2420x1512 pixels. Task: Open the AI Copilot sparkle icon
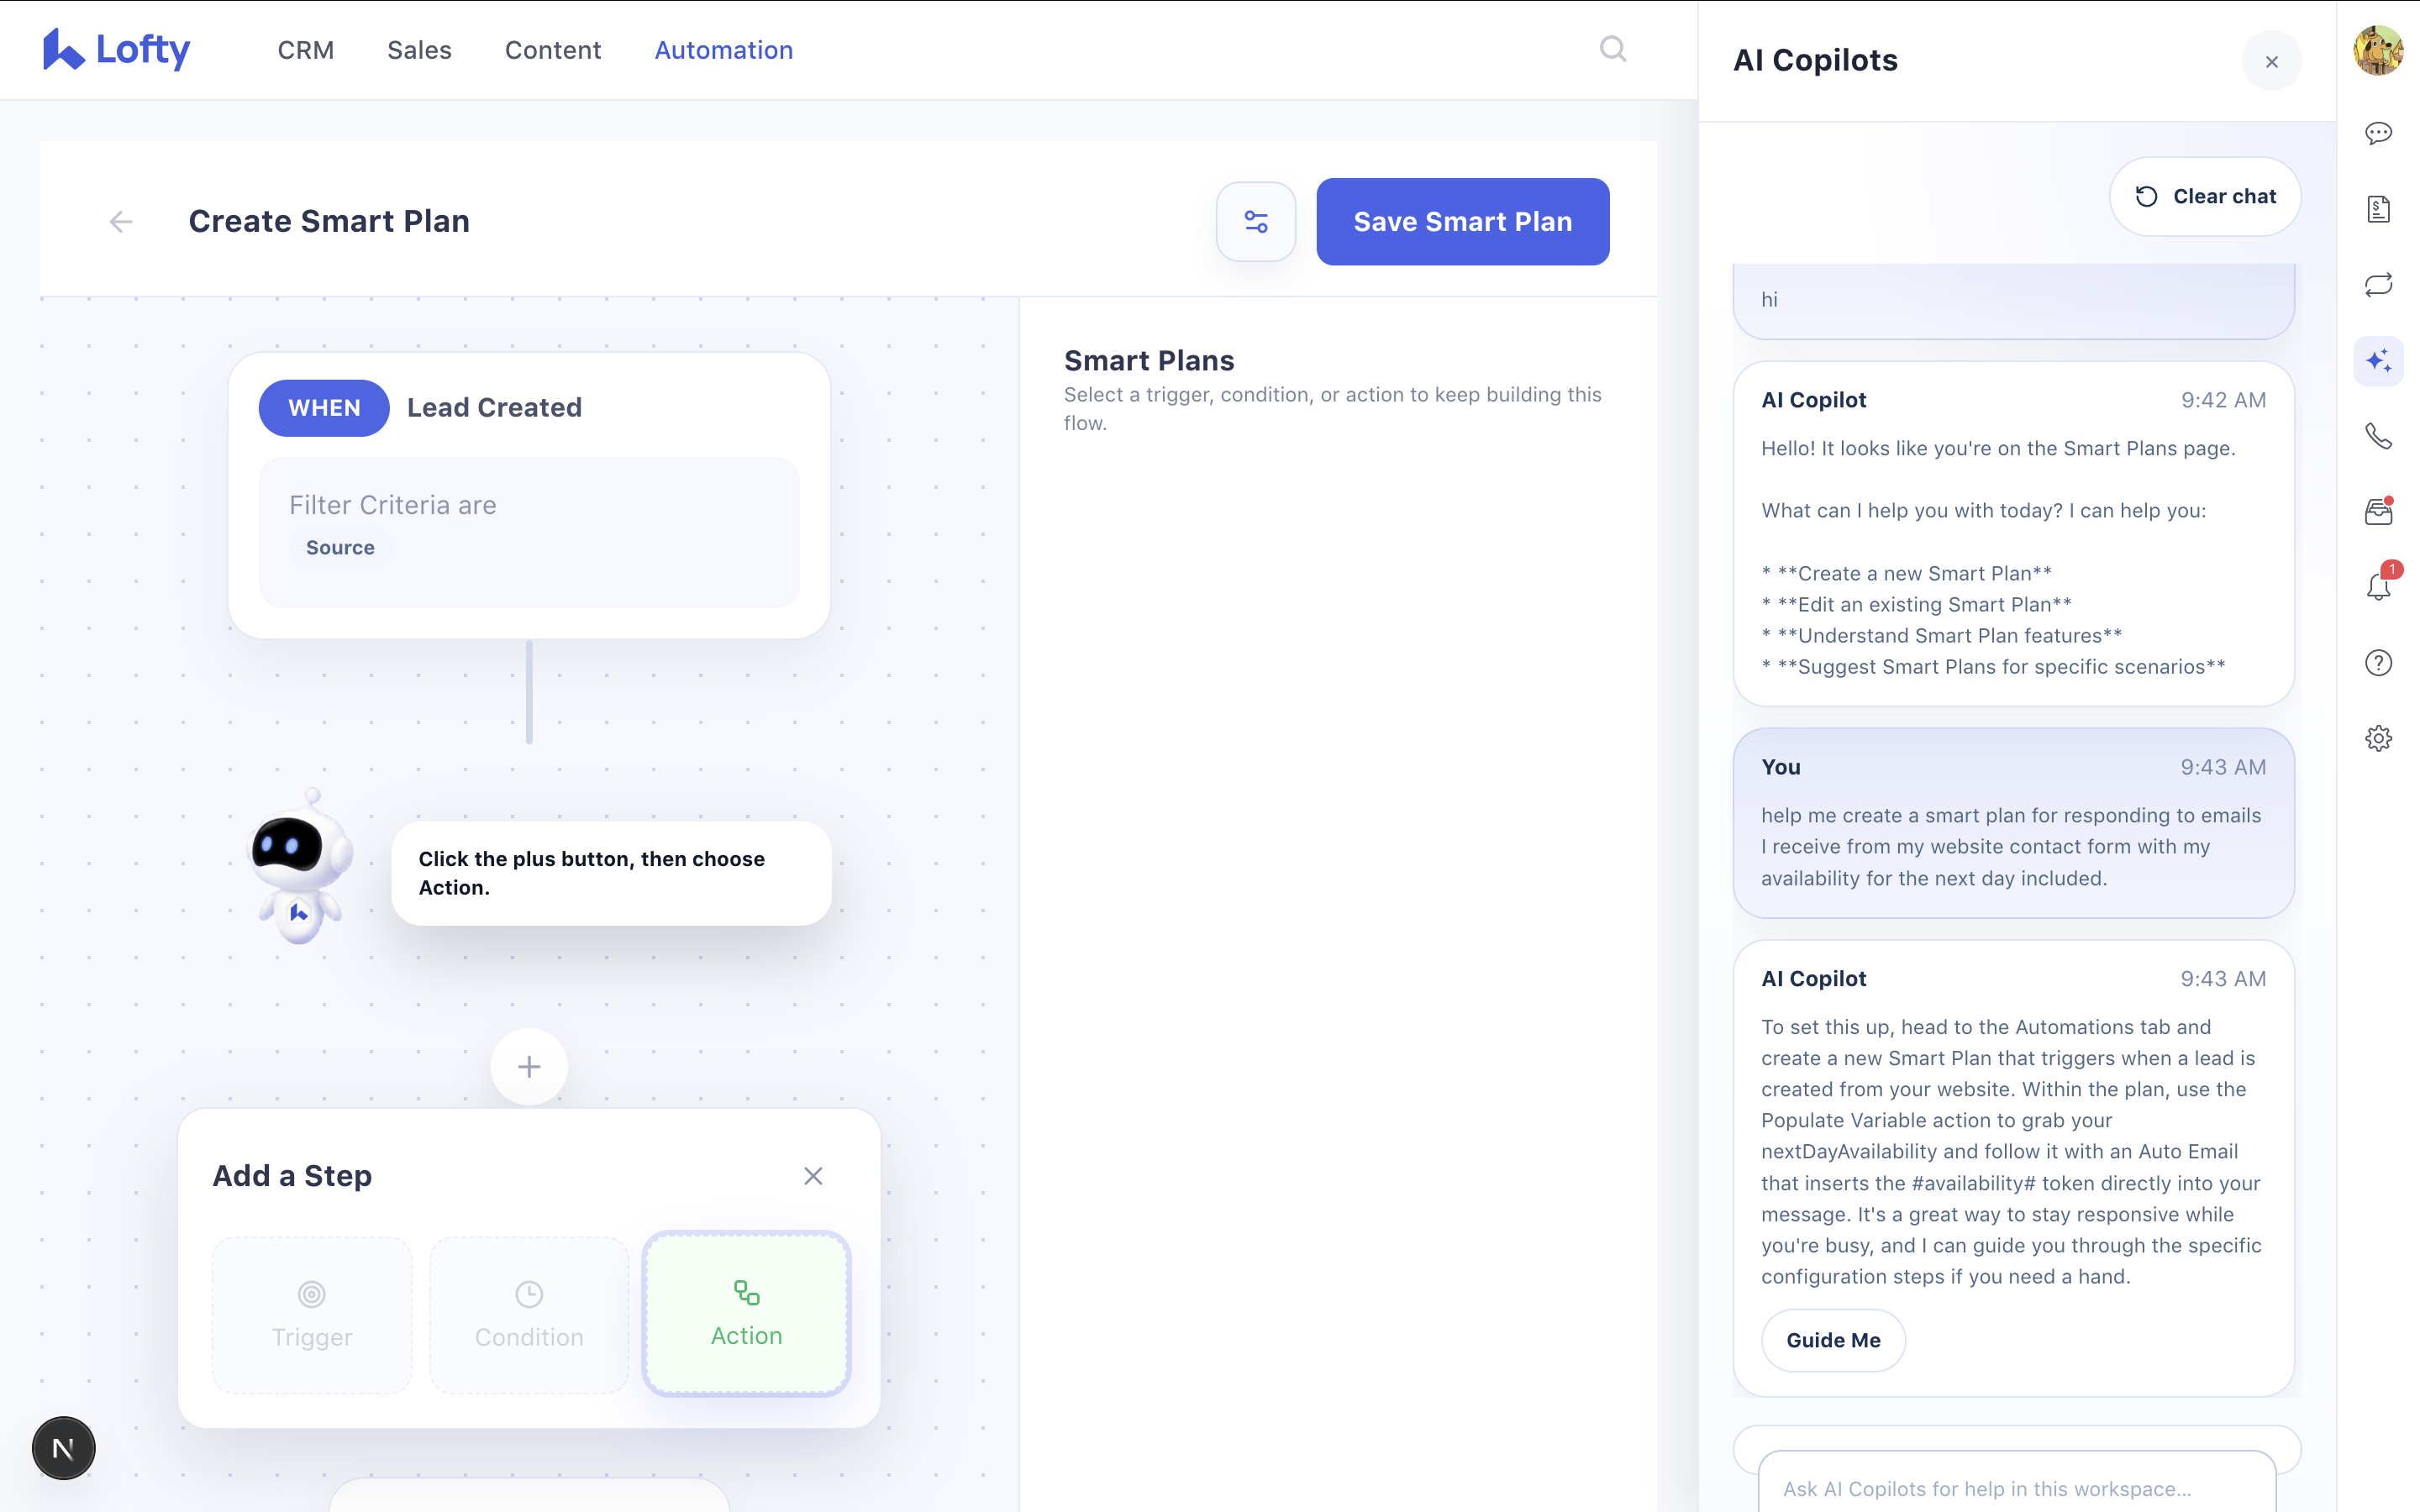click(2378, 361)
